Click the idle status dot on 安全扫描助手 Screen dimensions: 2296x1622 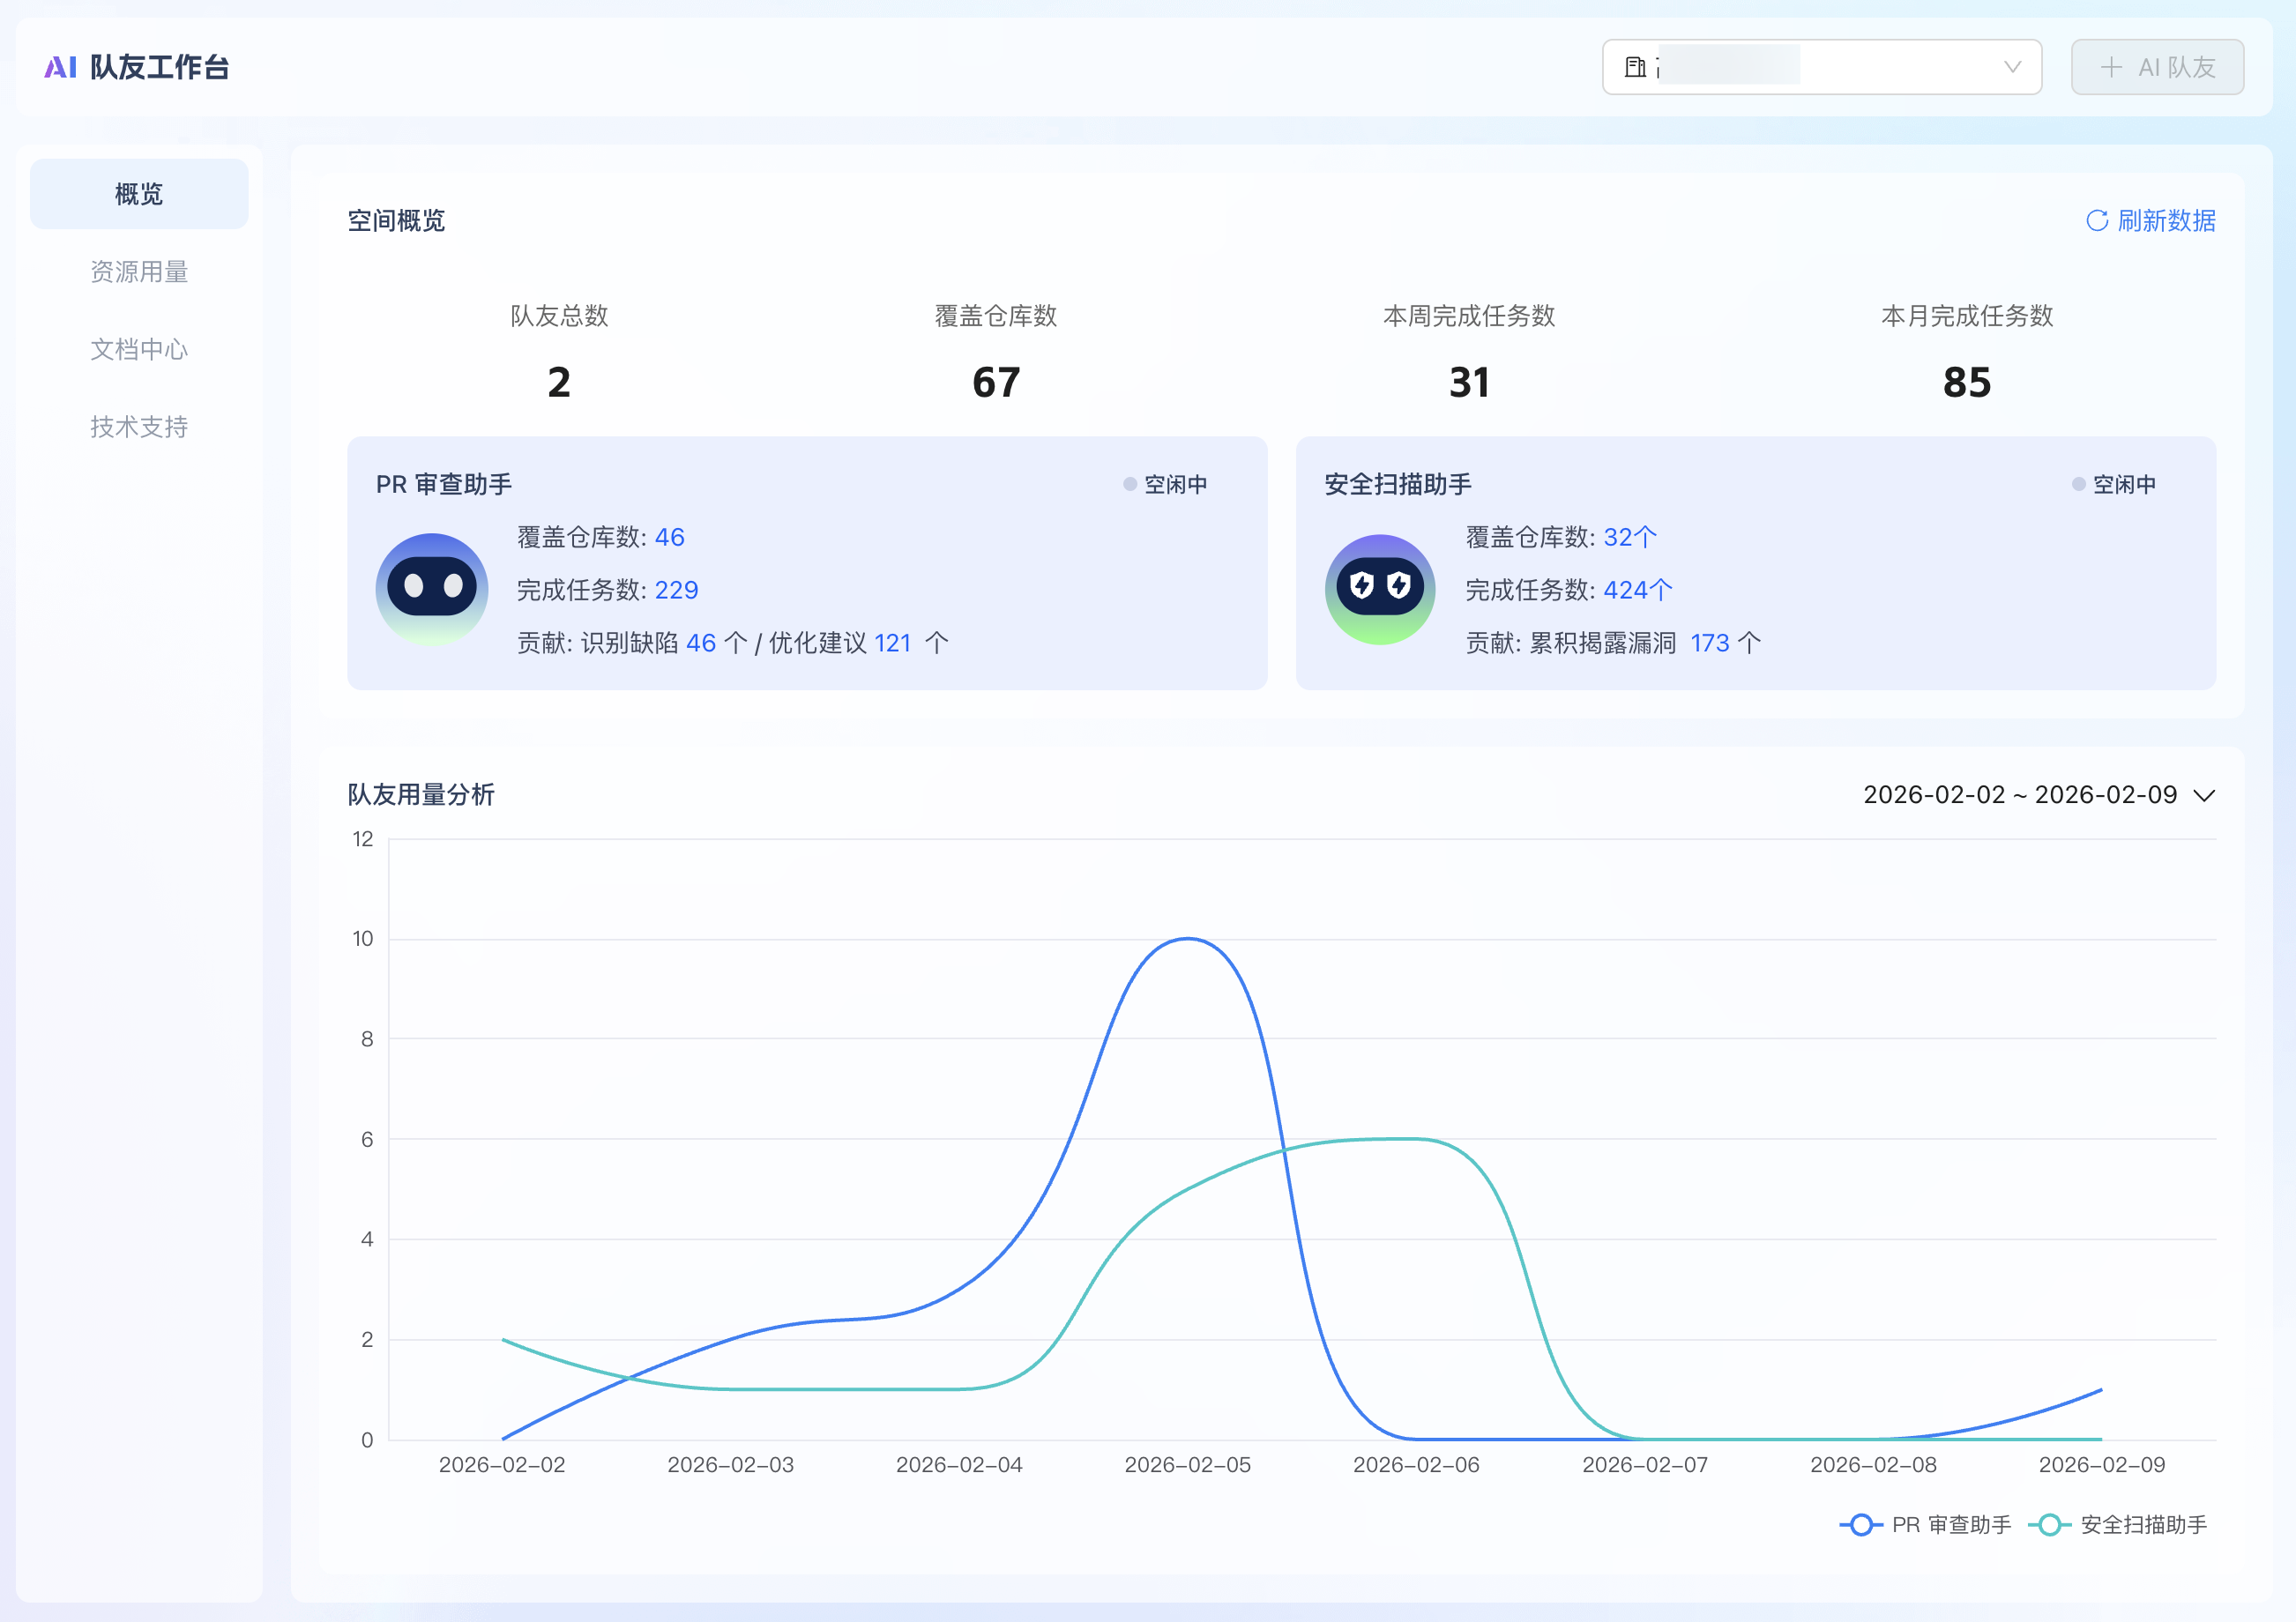[x=2079, y=484]
